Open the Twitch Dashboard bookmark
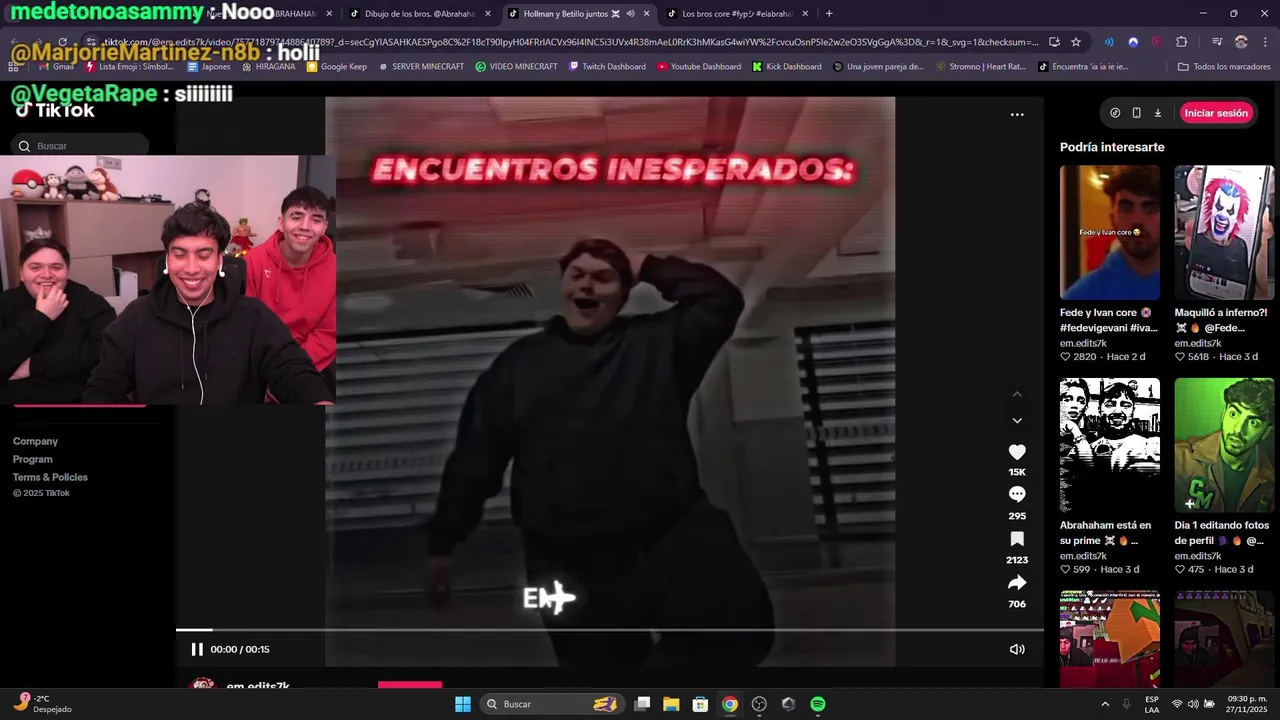The height and width of the screenshot is (720, 1280). pyautogui.click(x=608, y=67)
